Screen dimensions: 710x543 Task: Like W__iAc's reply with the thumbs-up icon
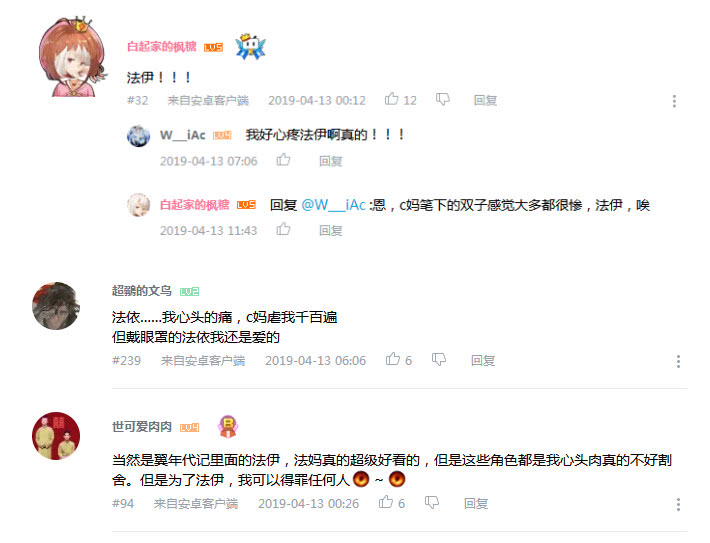tap(283, 159)
